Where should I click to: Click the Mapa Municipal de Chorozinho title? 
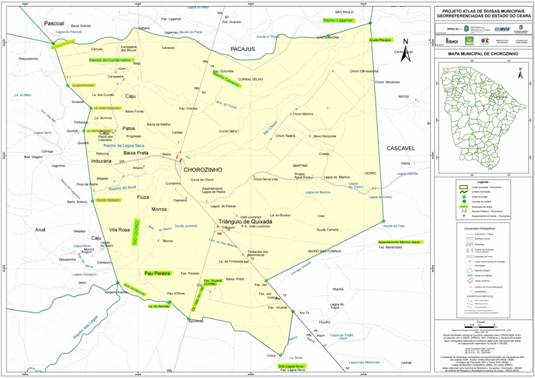click(x=484, y=54)
